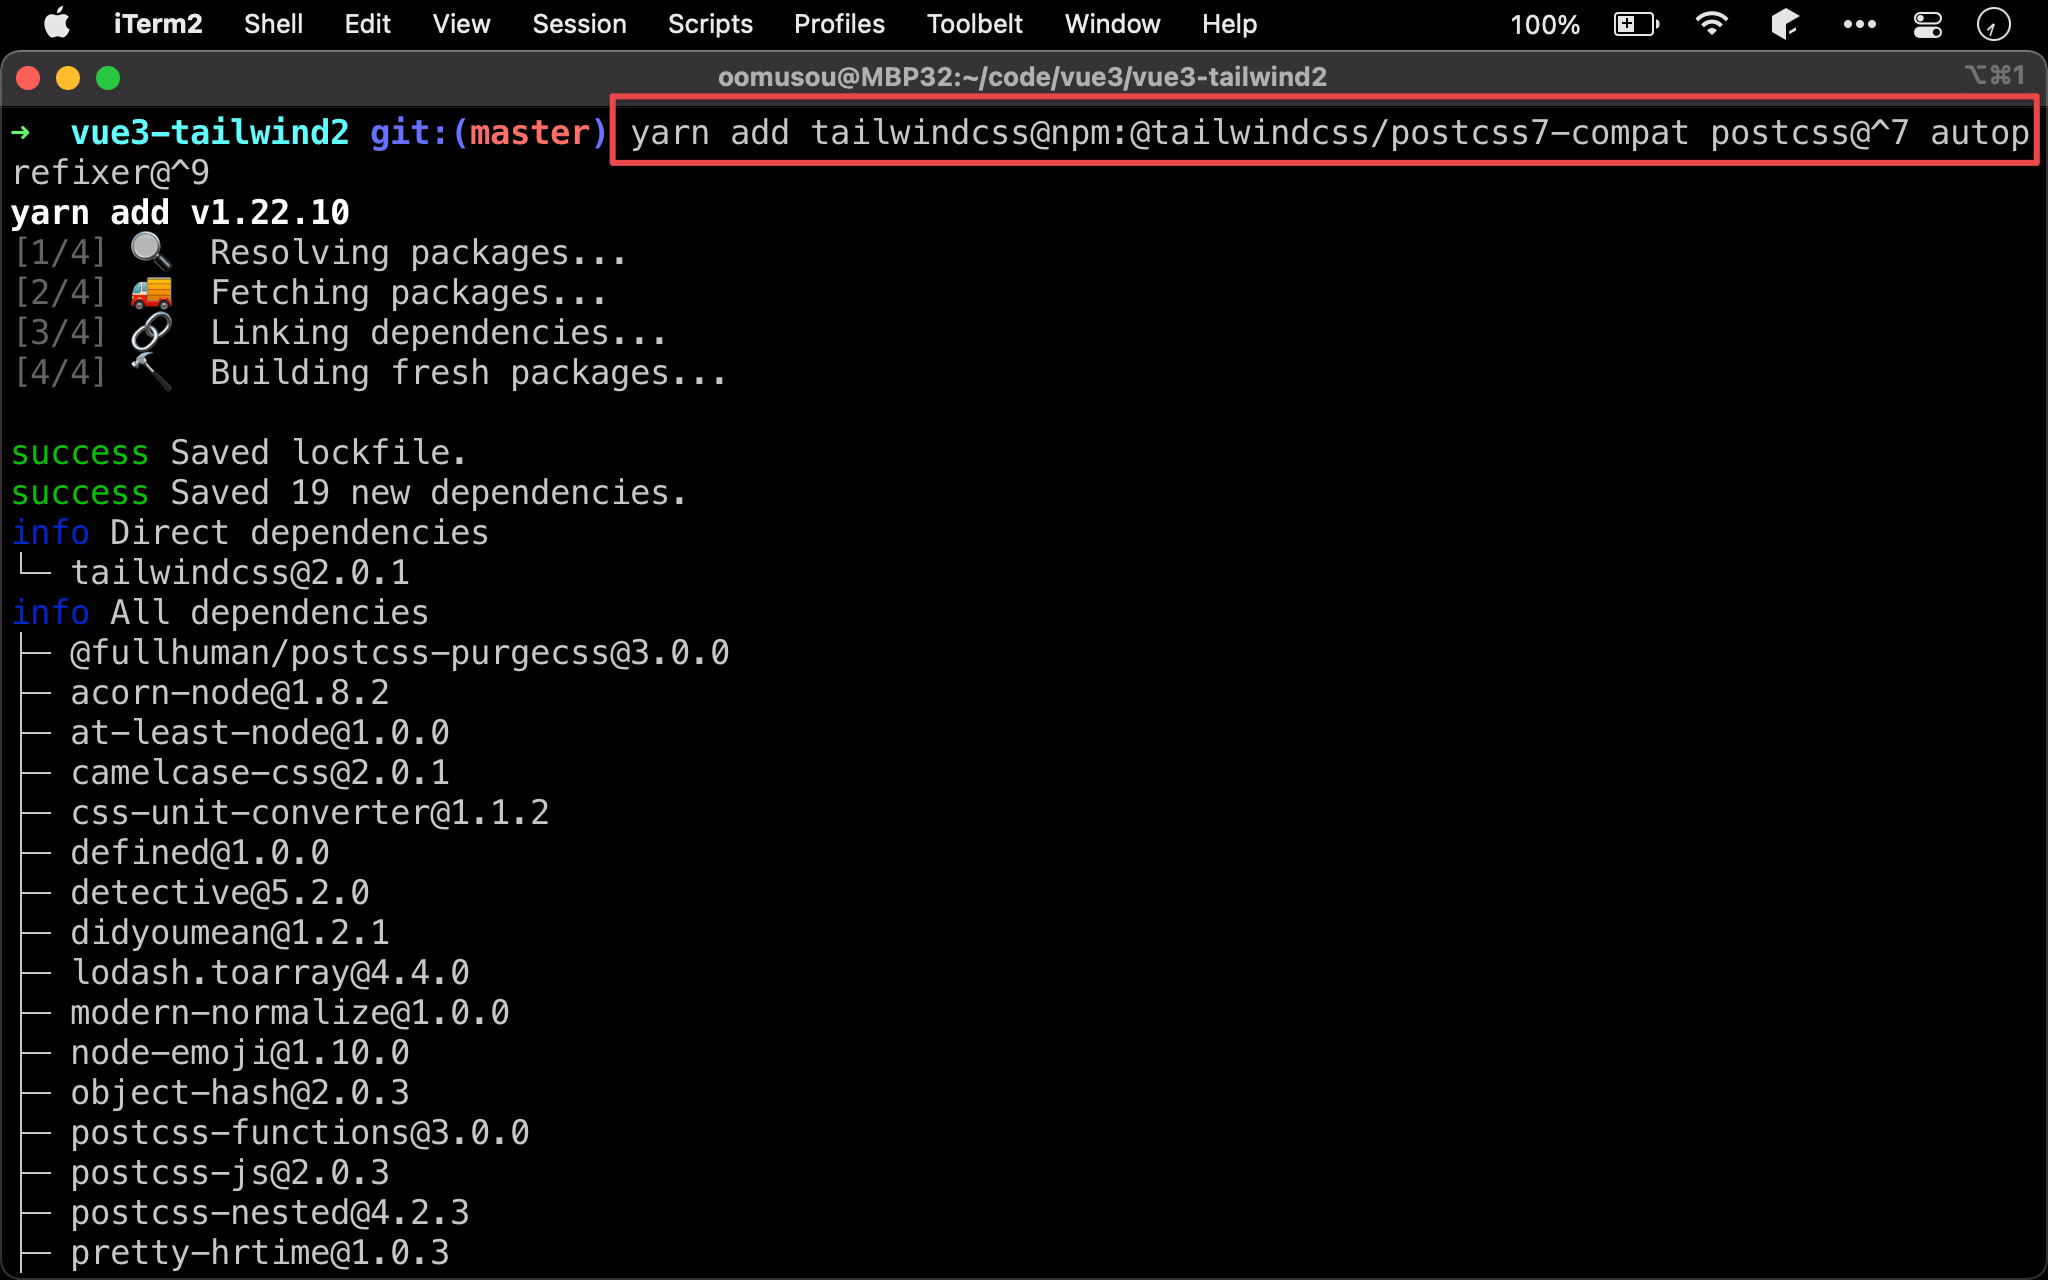Screen dimensions: 2048x1280
Task: Click the cube-shaped menu bar icon
Action: [x=1785, y=24]
